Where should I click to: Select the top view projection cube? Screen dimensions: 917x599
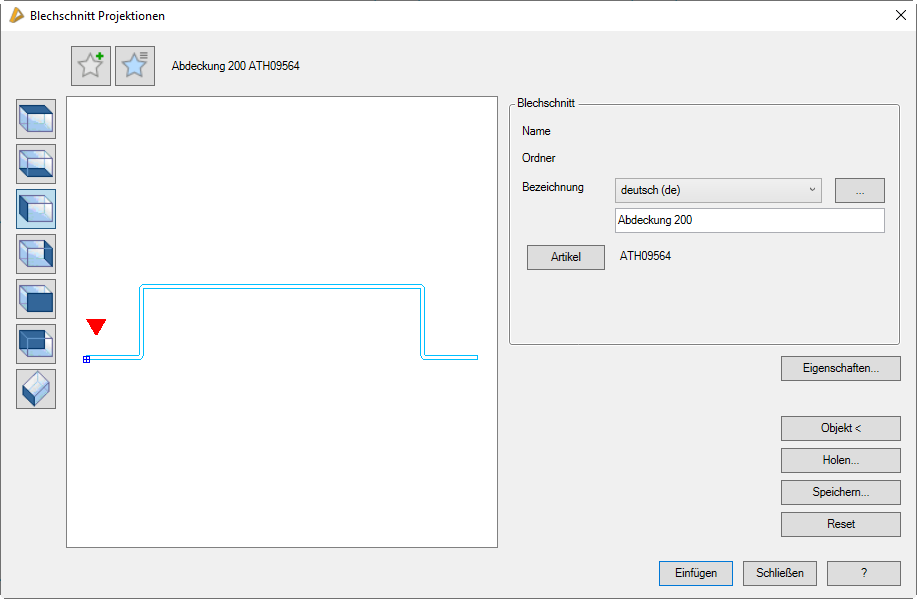pyautogui.click(x=36, y=119)
